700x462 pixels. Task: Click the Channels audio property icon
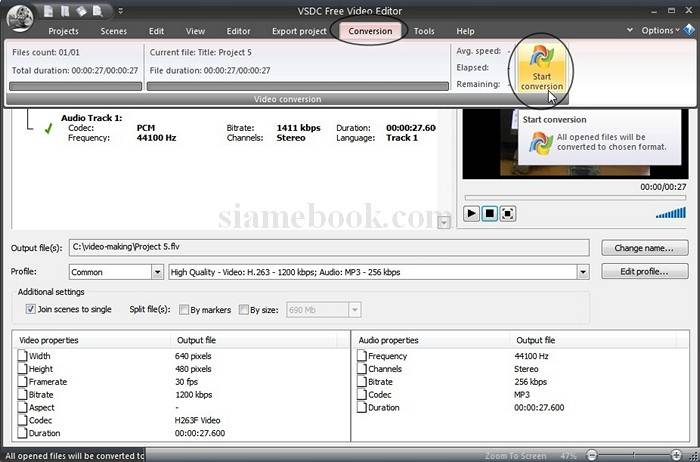tap(362, 369)
